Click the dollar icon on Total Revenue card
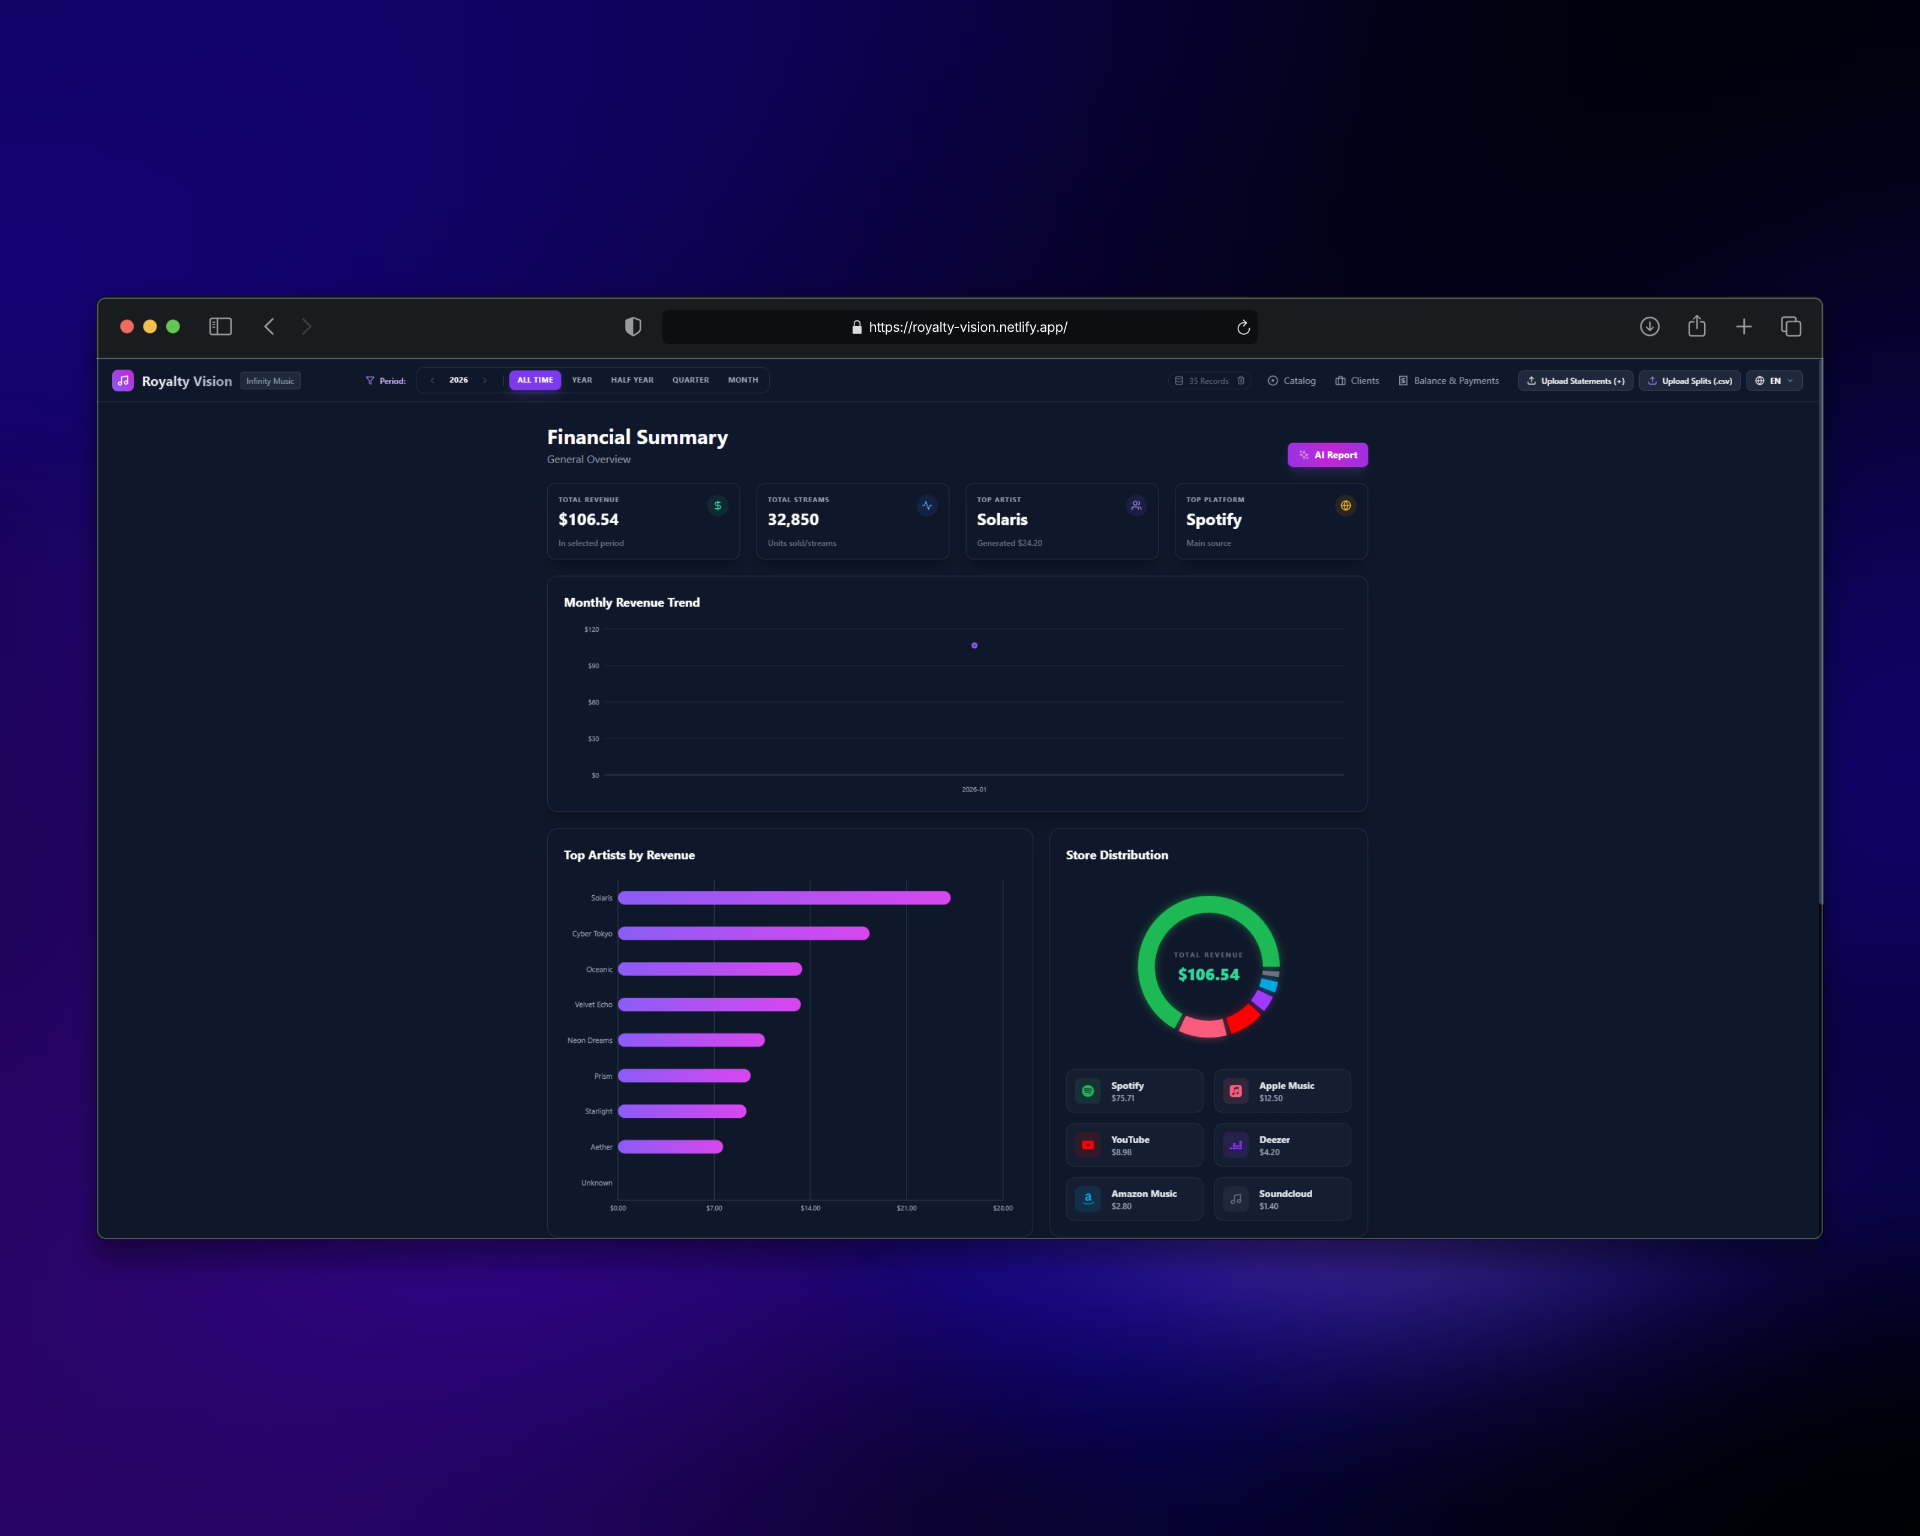 (x=717, y=506)
